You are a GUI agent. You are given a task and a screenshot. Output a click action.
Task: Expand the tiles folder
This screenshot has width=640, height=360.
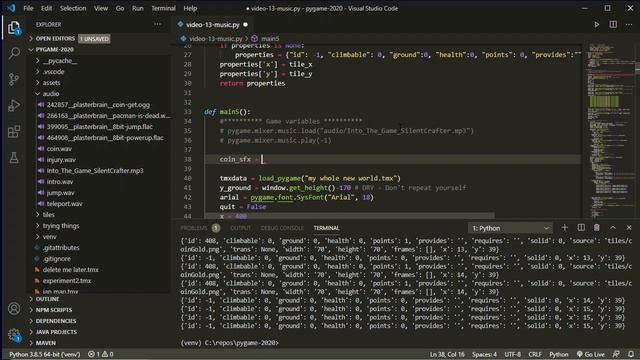[x=49, y=215]
